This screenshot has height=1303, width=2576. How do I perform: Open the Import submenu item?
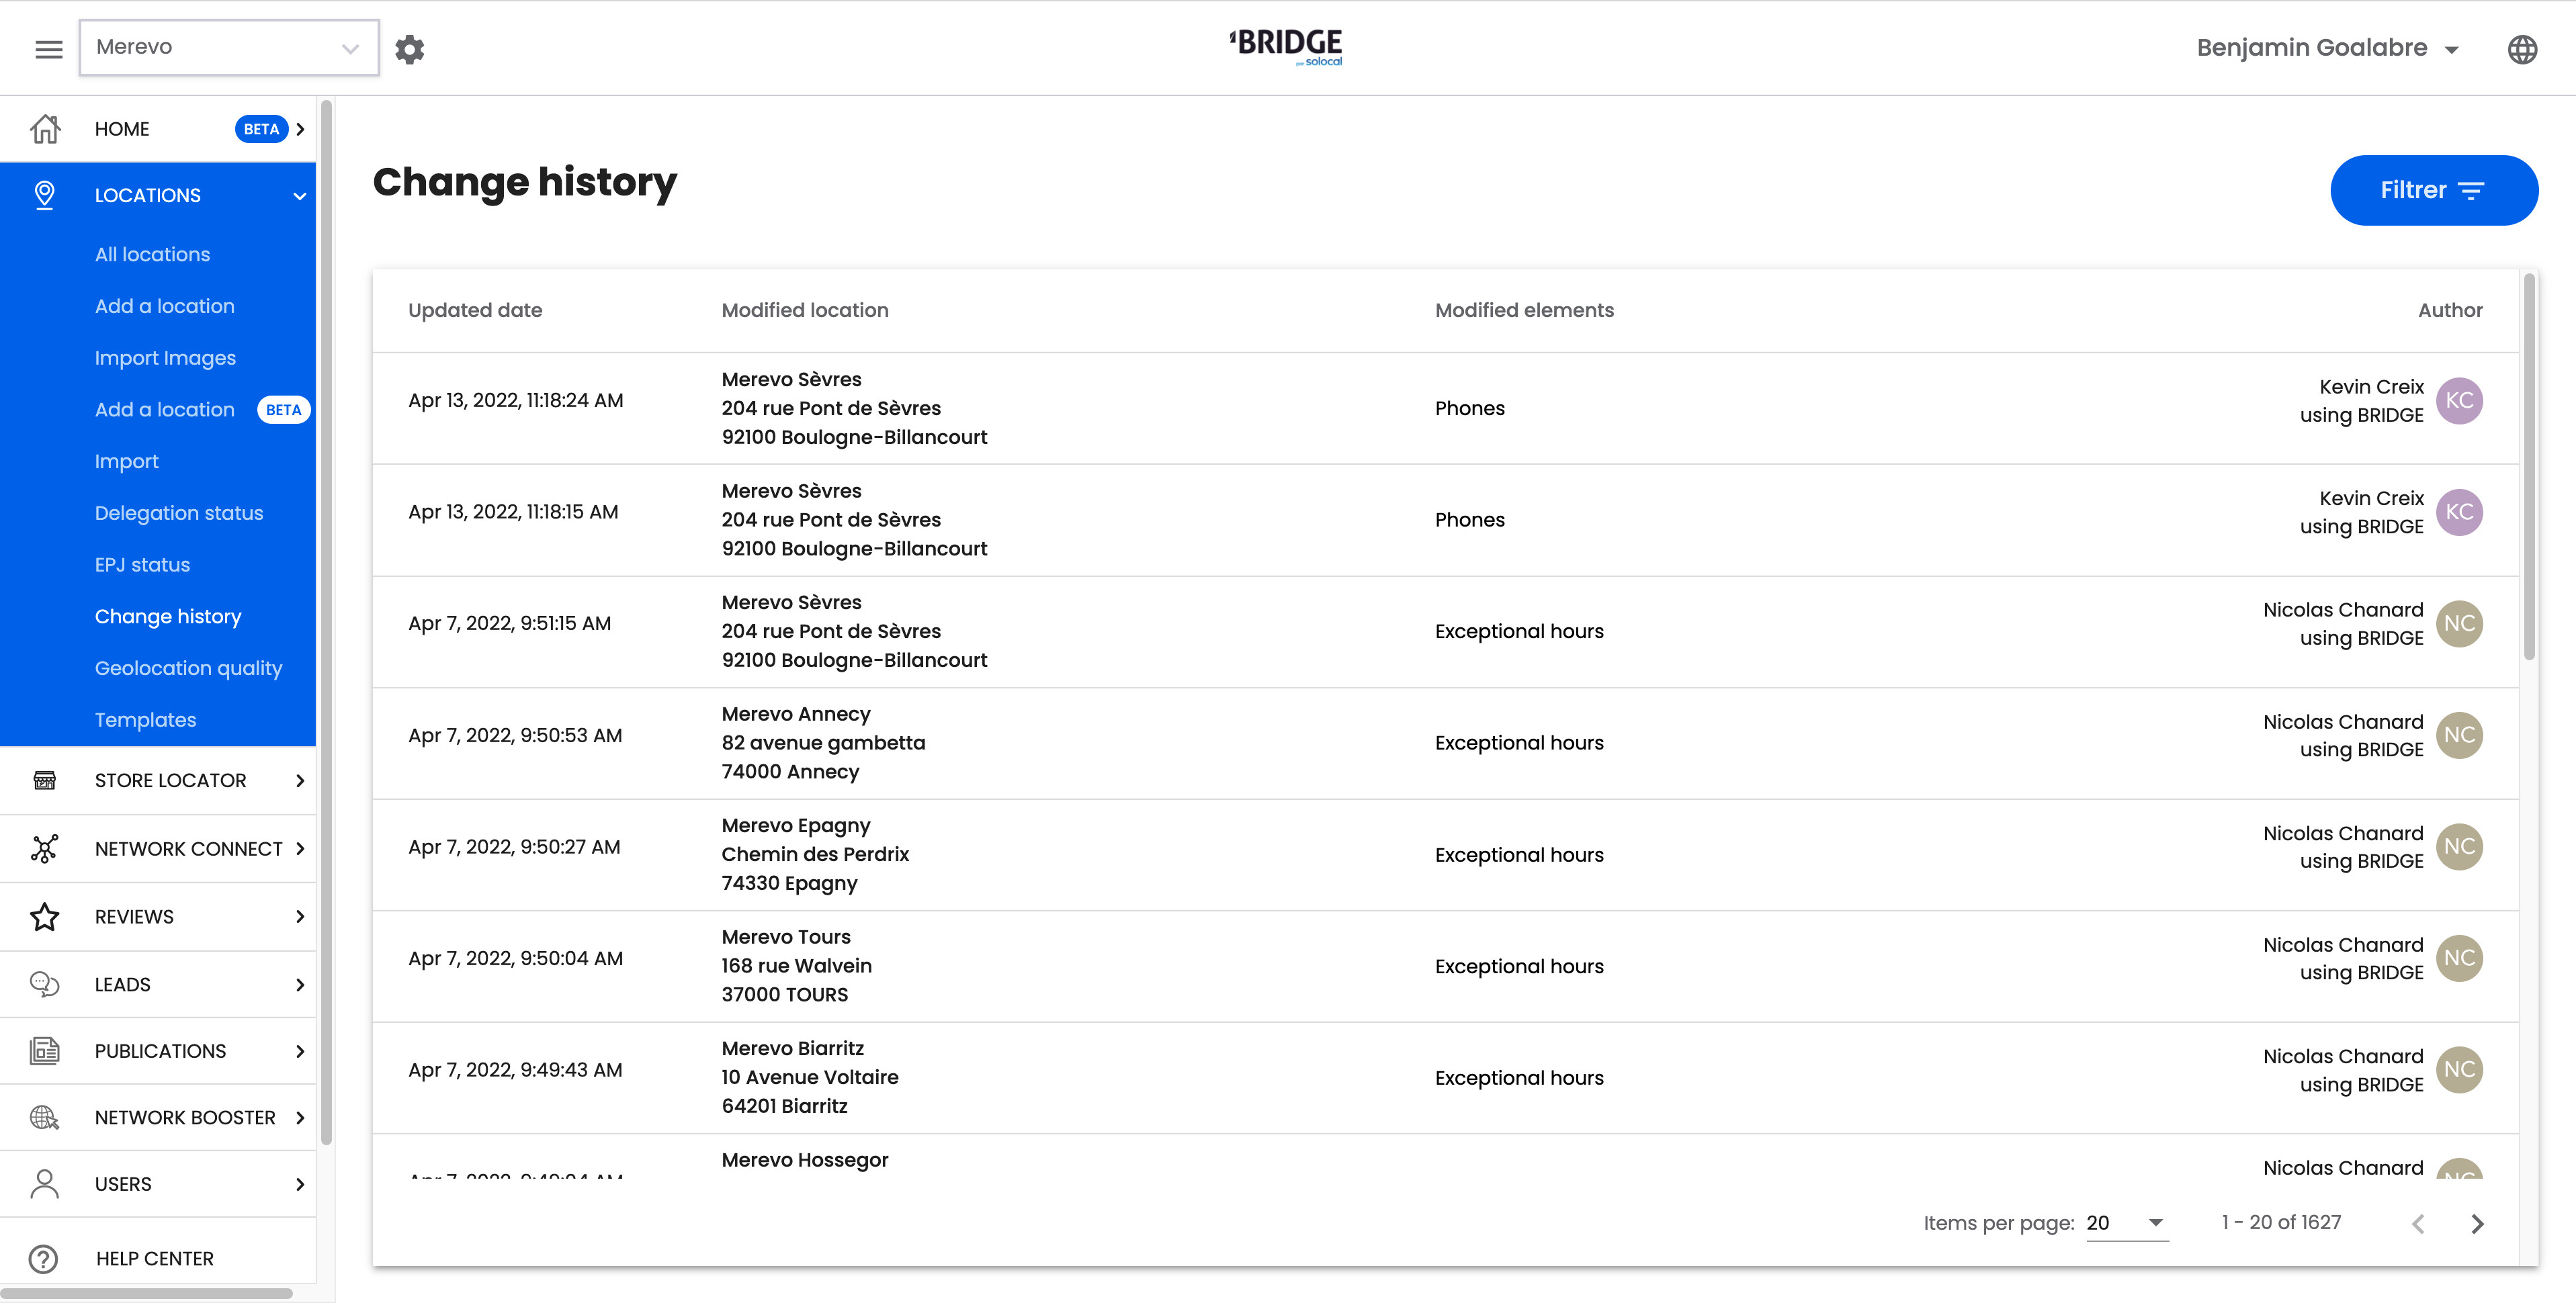pos(126,461)
